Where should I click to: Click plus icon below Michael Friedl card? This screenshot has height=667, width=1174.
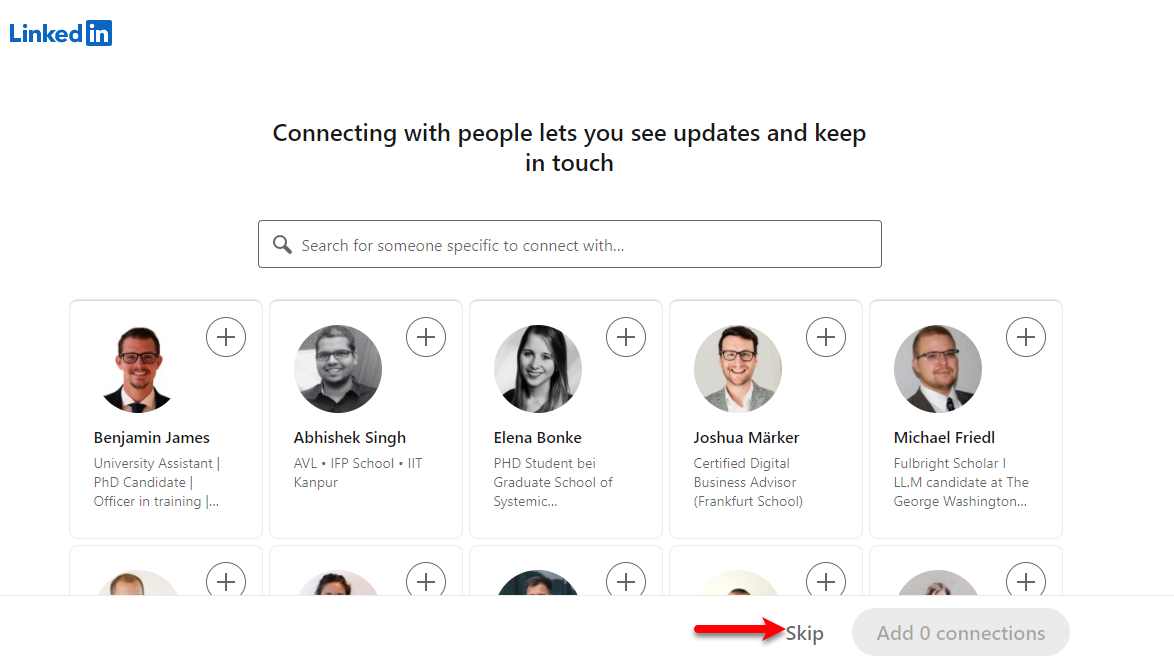(x=1026, y=581)
